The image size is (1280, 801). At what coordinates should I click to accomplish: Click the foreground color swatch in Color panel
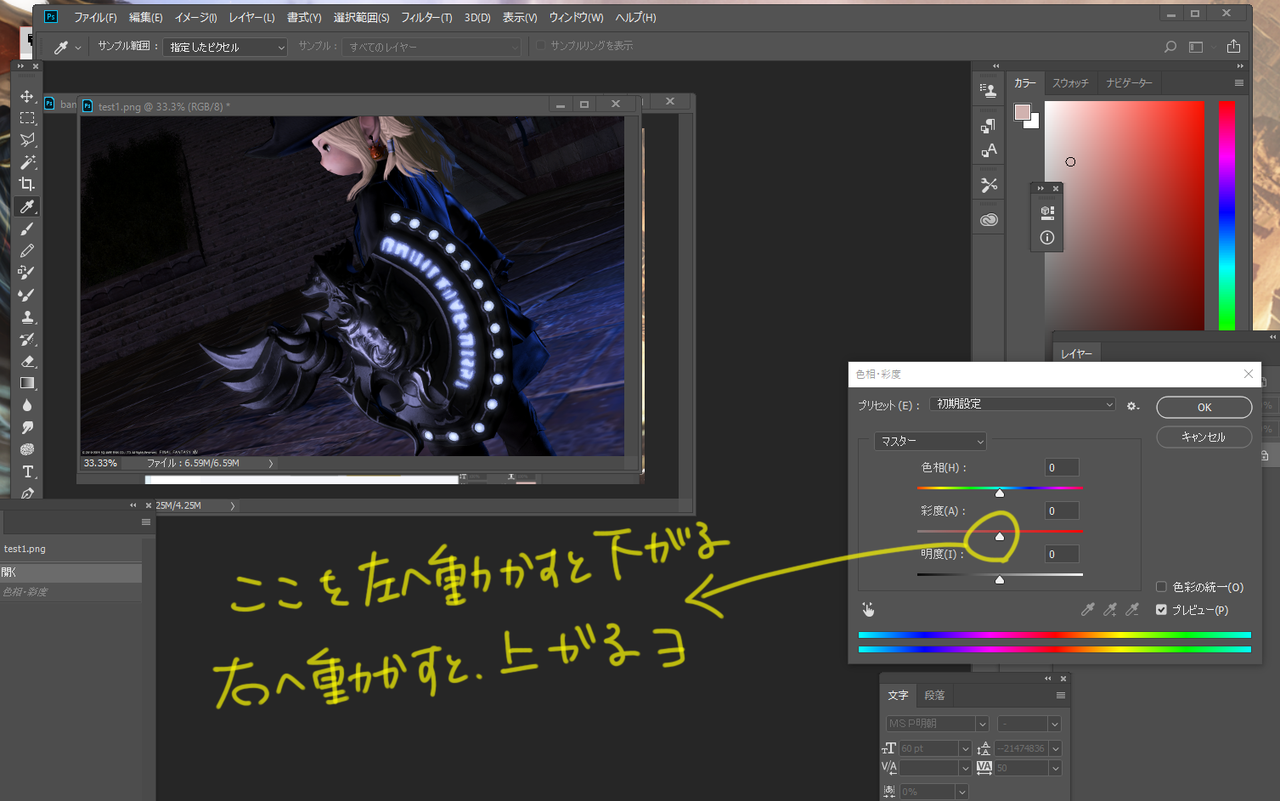(x=1022, y=112)
